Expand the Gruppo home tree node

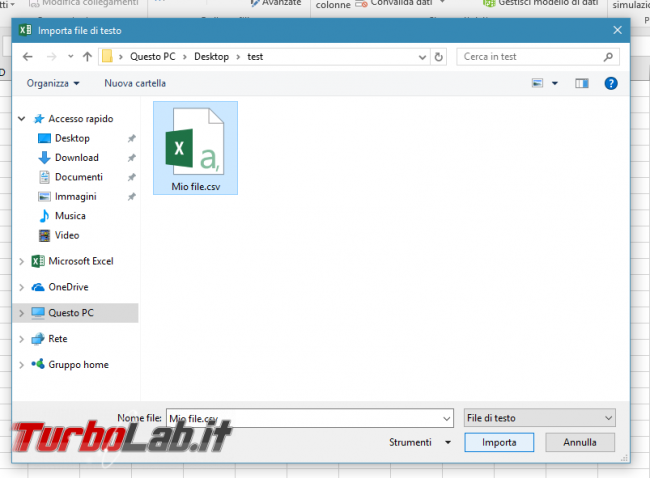coord(22,365)
